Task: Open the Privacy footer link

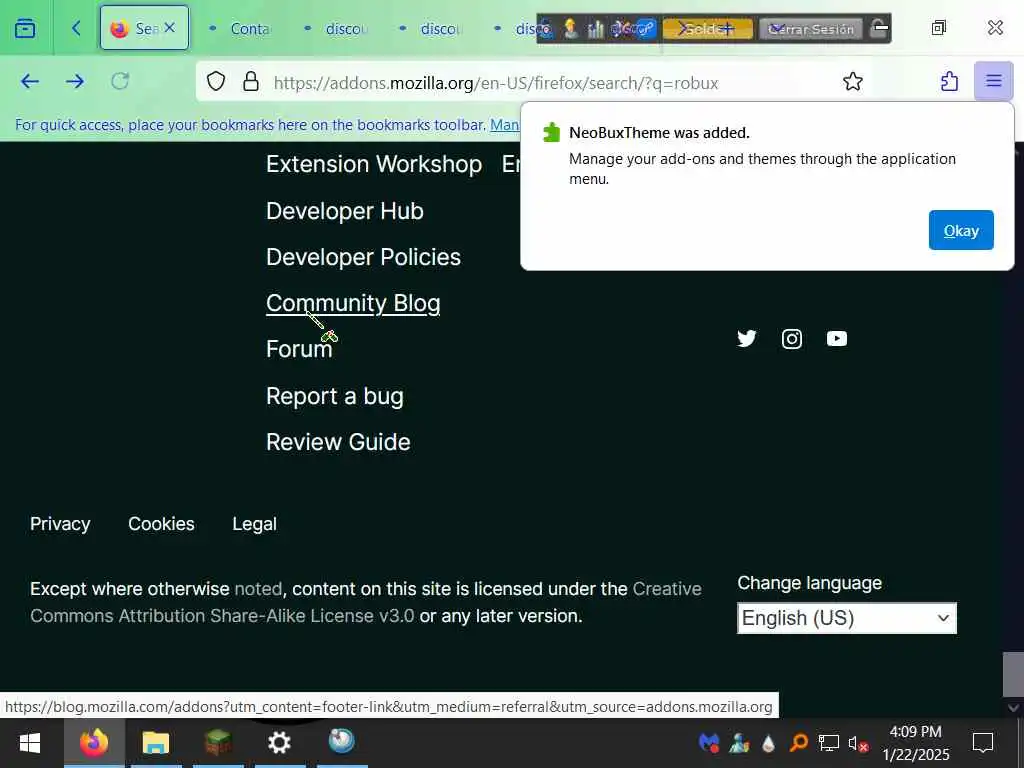Action: click(x=60, y=524)
